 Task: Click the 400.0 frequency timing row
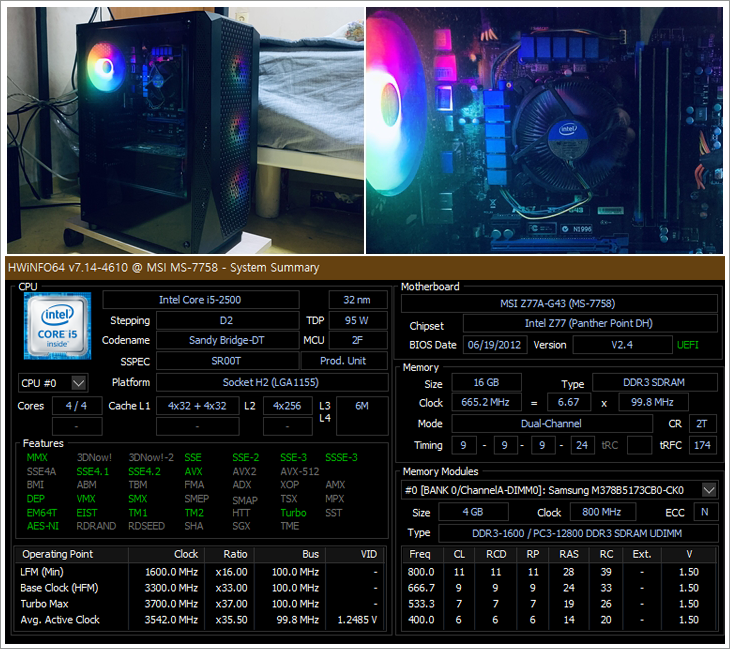click(558, 620)
